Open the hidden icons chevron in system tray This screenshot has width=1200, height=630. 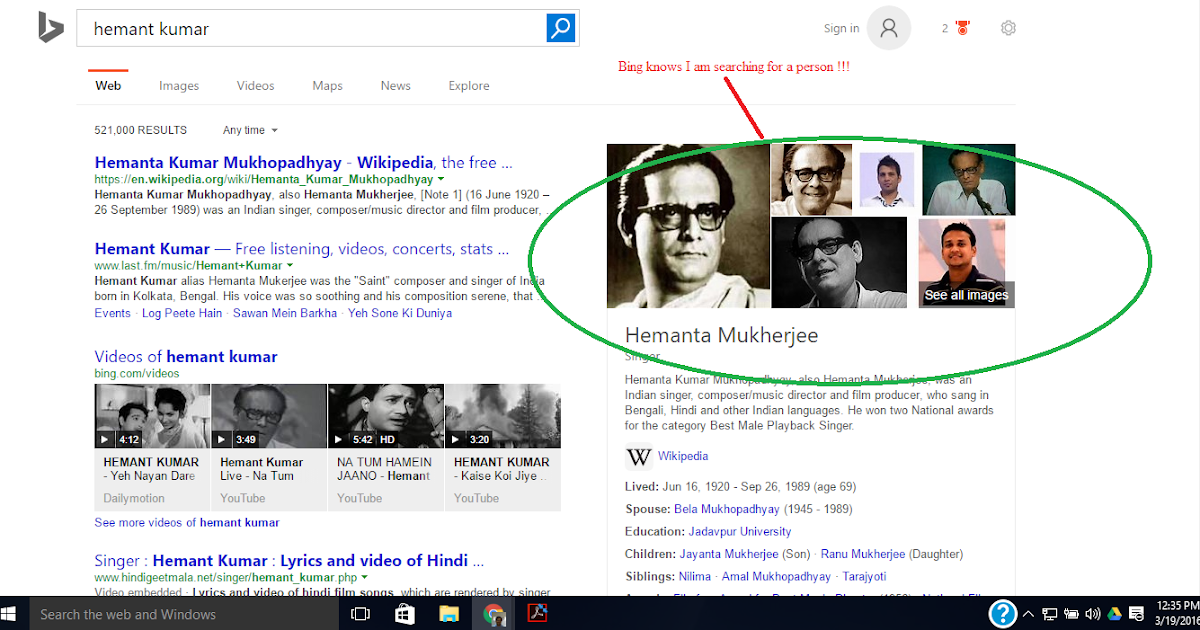(1028, 613)
